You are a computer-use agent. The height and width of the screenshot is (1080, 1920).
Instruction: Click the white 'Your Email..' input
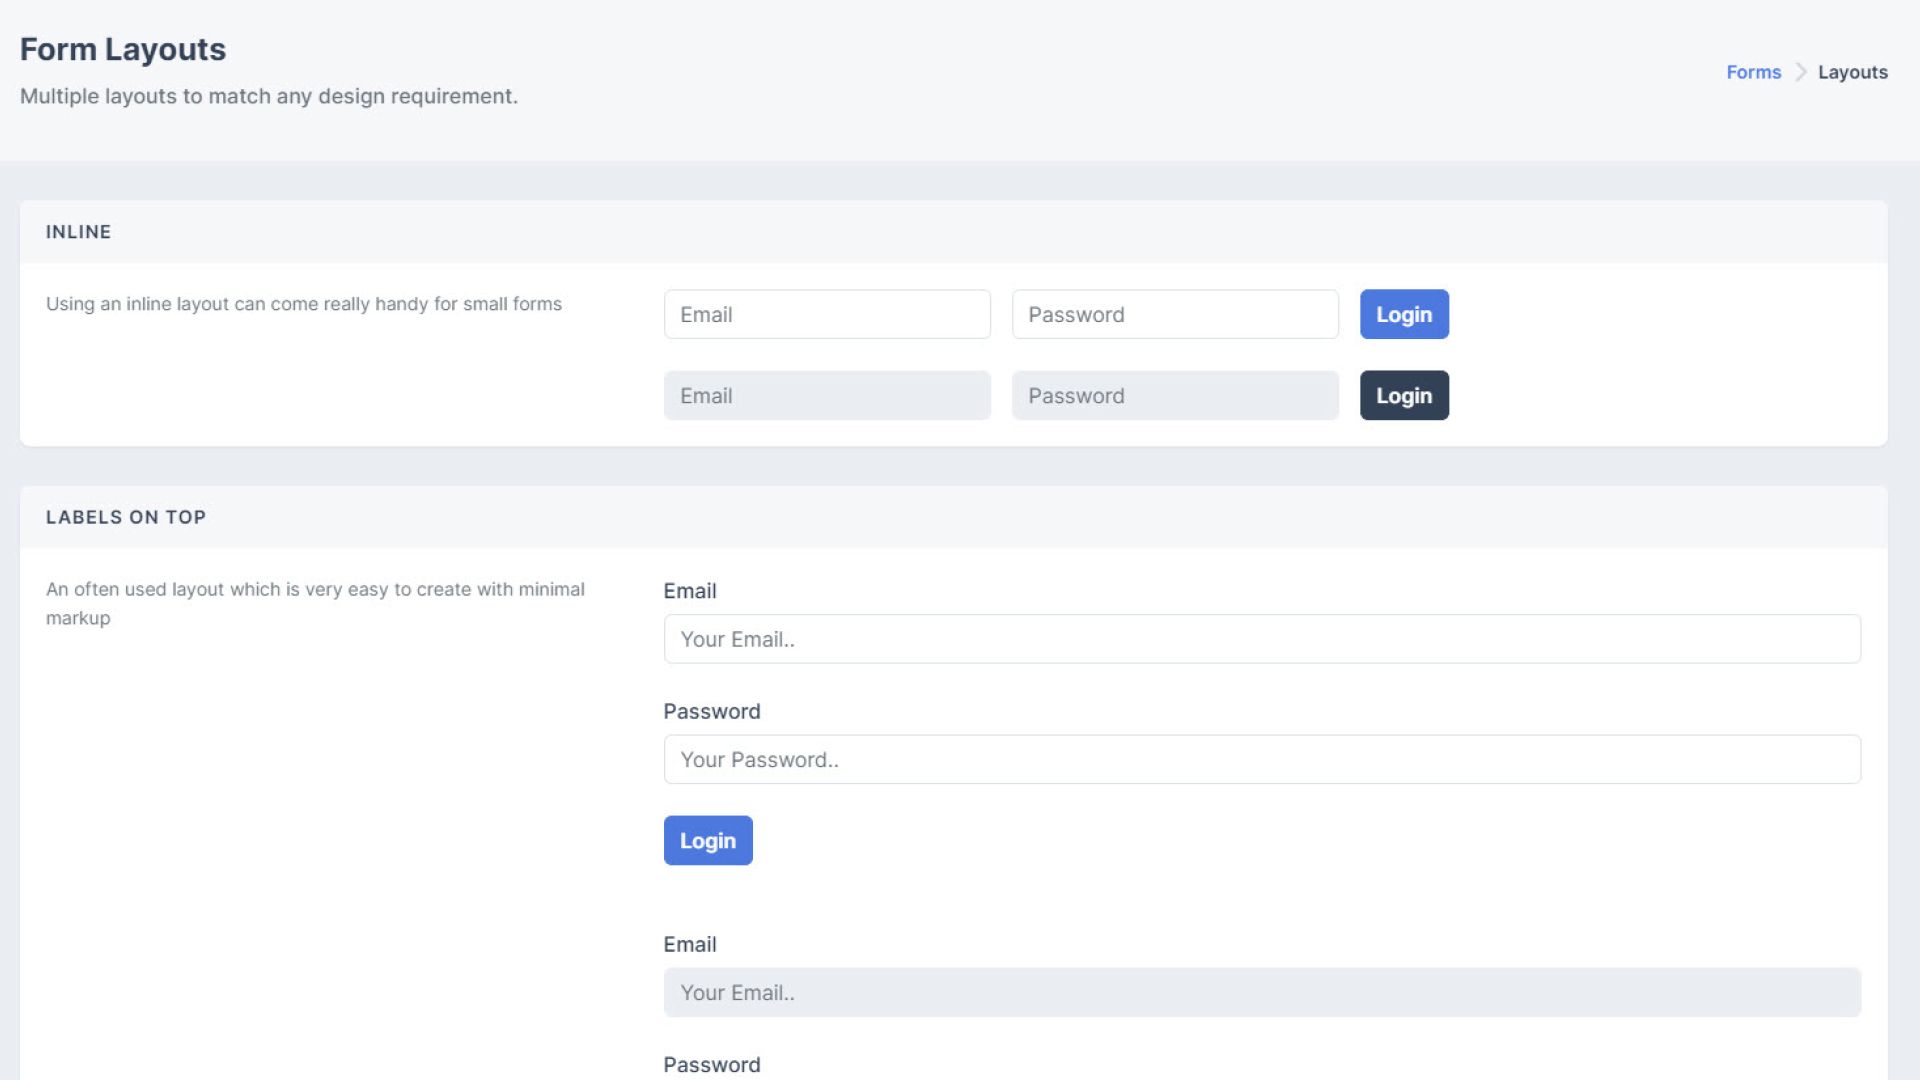coord(1262,639)
